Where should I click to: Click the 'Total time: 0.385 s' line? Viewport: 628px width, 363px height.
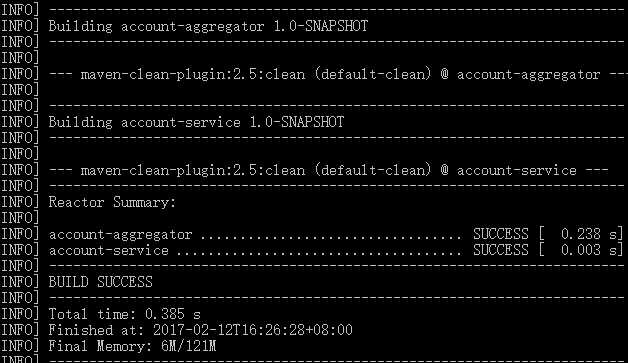pyautogui.click(x=125, y=314)
